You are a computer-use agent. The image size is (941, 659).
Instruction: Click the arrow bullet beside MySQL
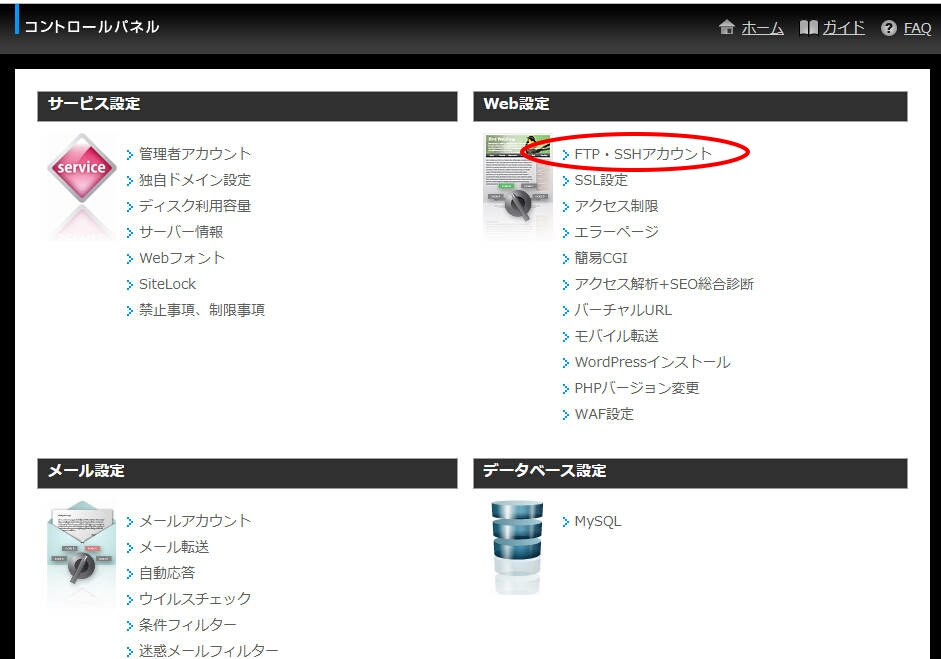point(565,522)
